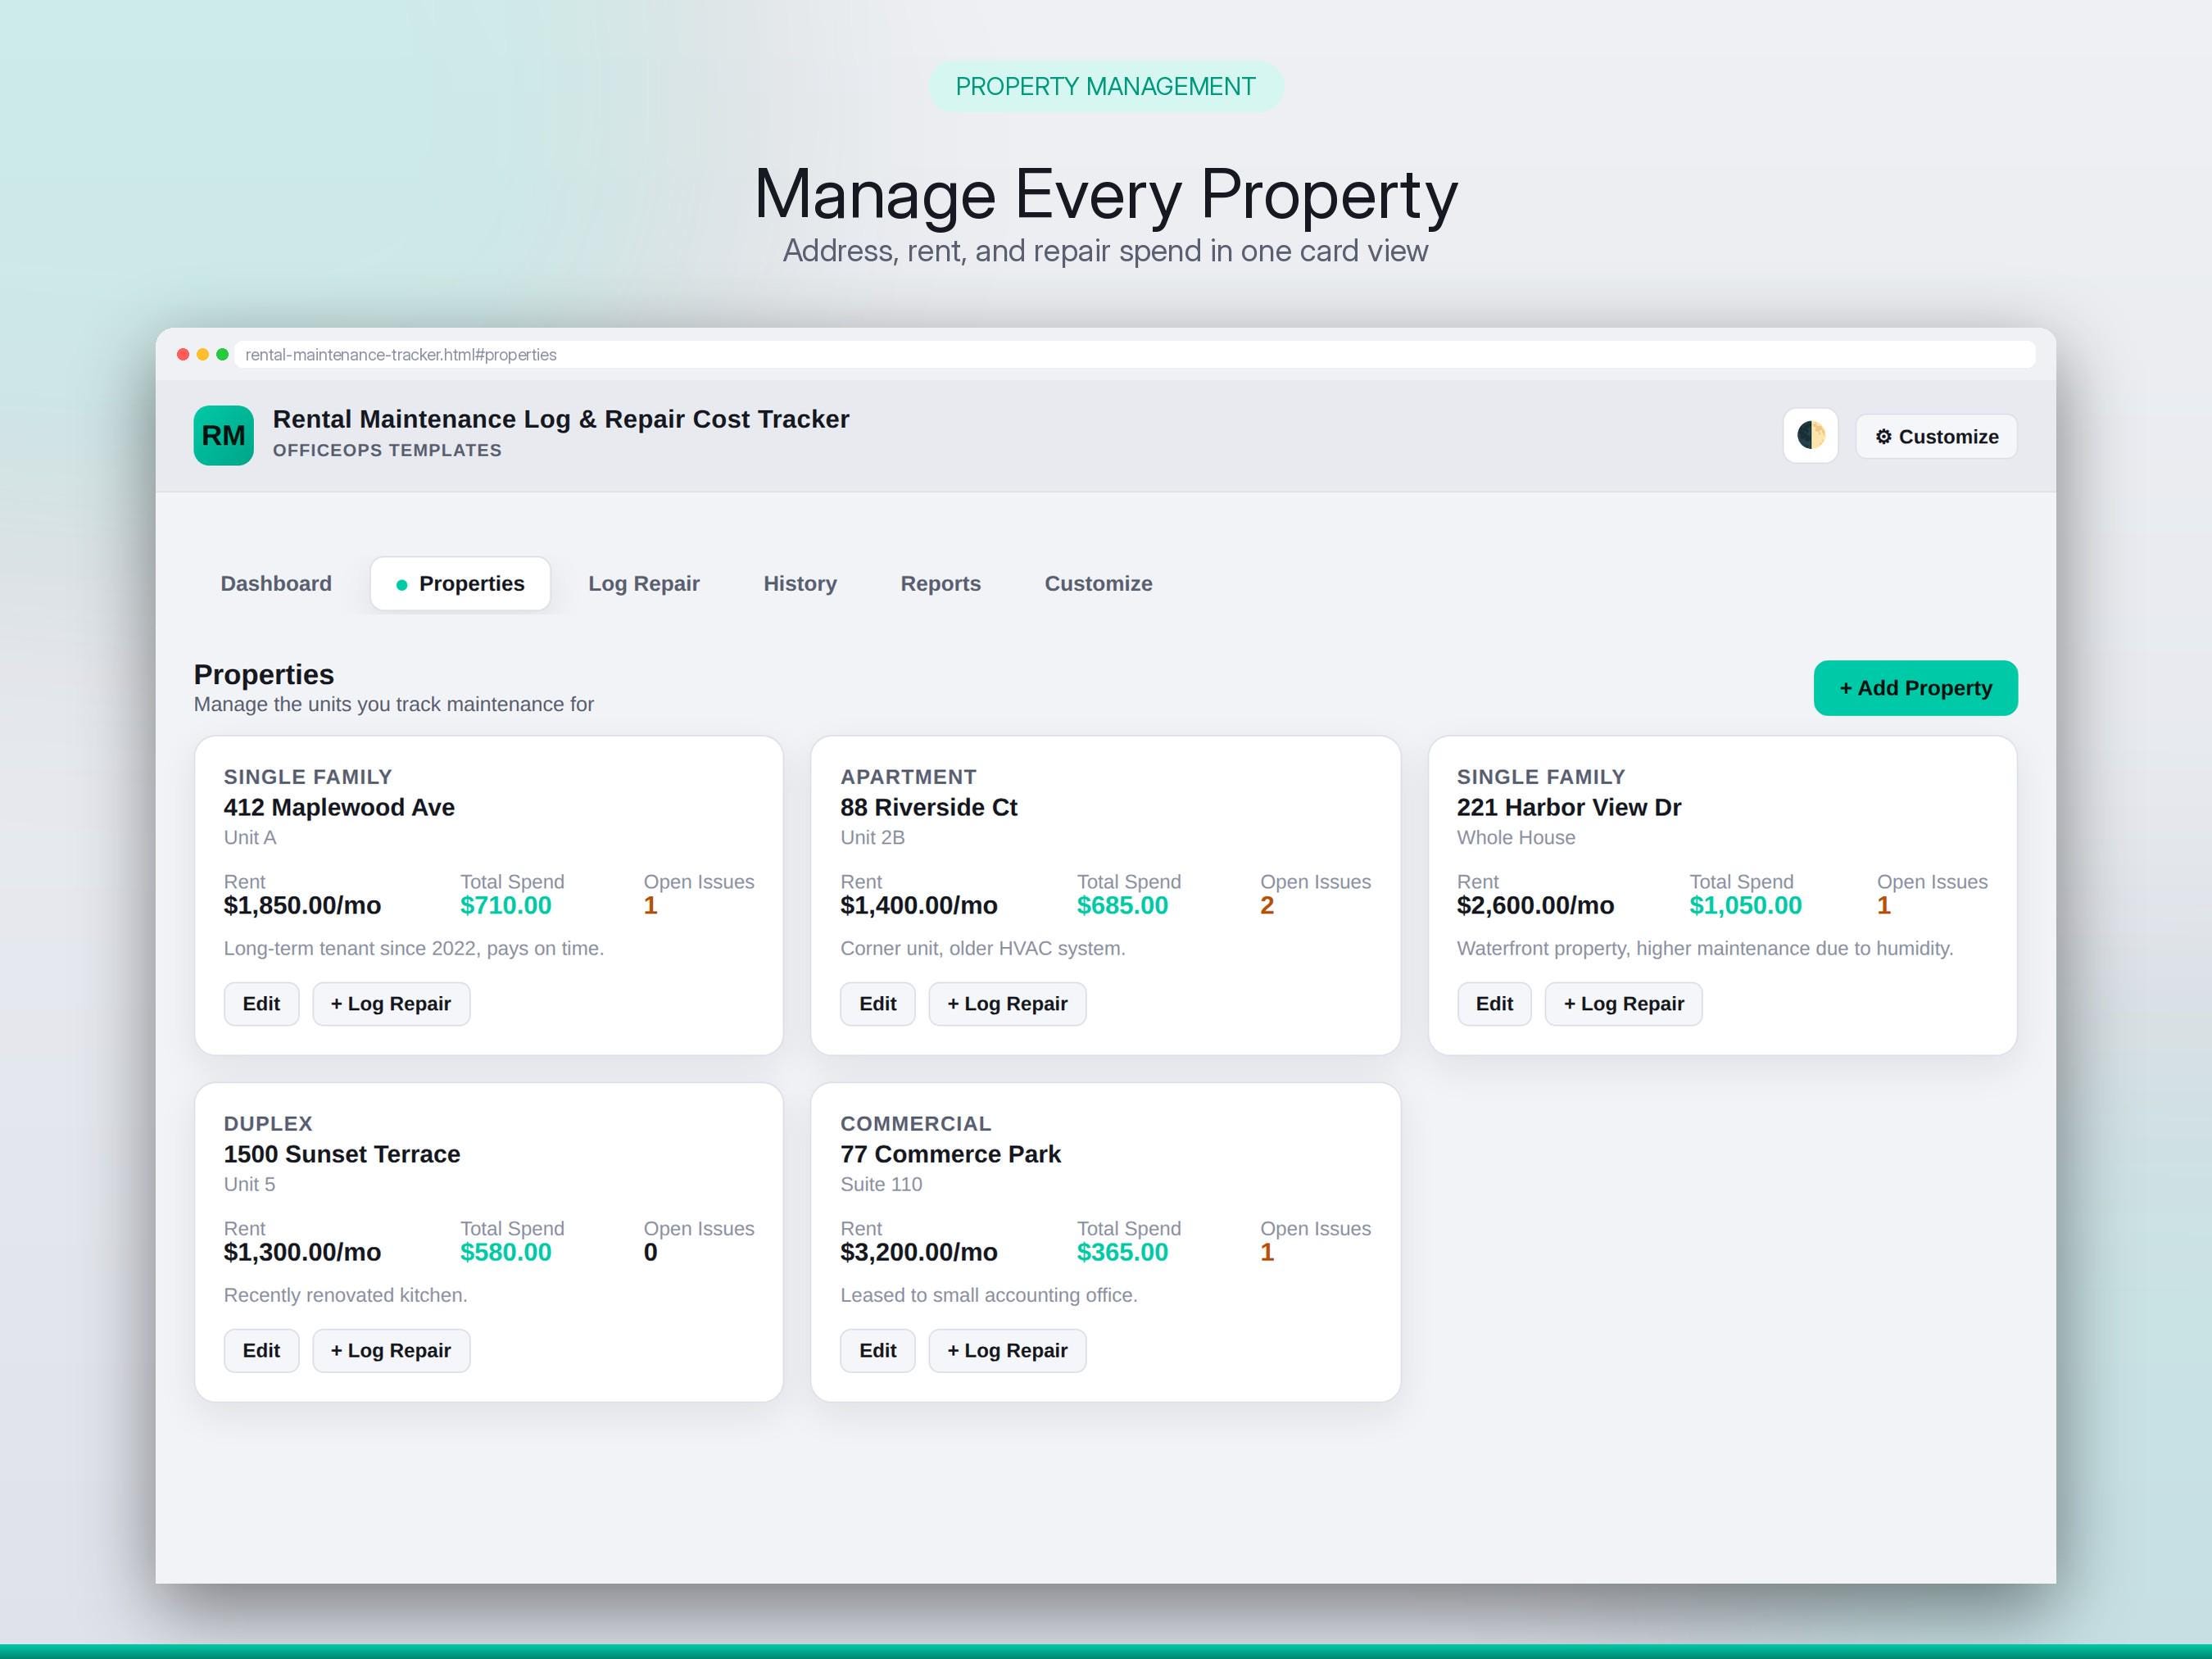Click the 88 Riverside Ct card title
2212x1659 pixels.
tap(929, 807)
